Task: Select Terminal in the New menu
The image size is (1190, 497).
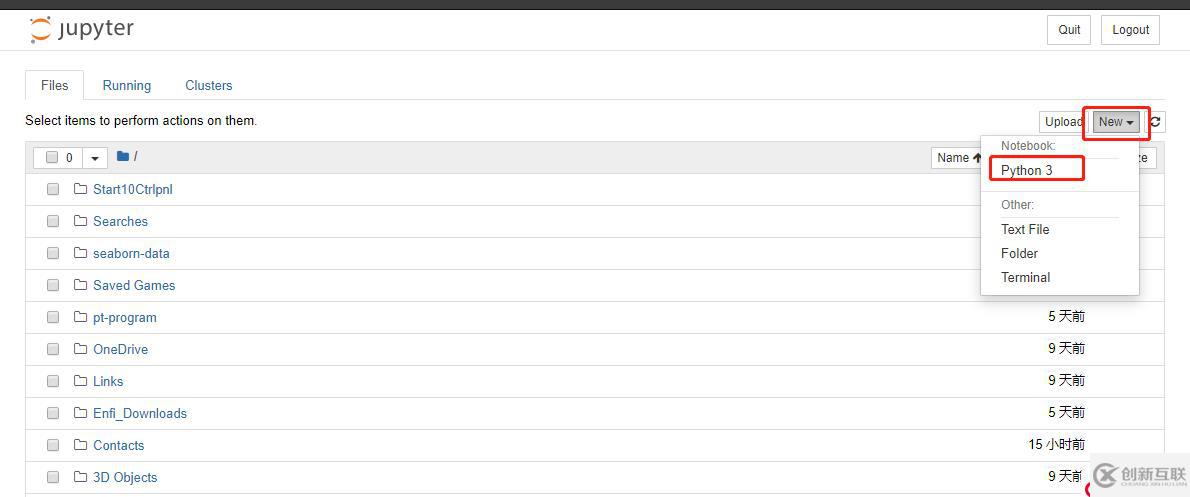Action: click(x=1026, y=277)
